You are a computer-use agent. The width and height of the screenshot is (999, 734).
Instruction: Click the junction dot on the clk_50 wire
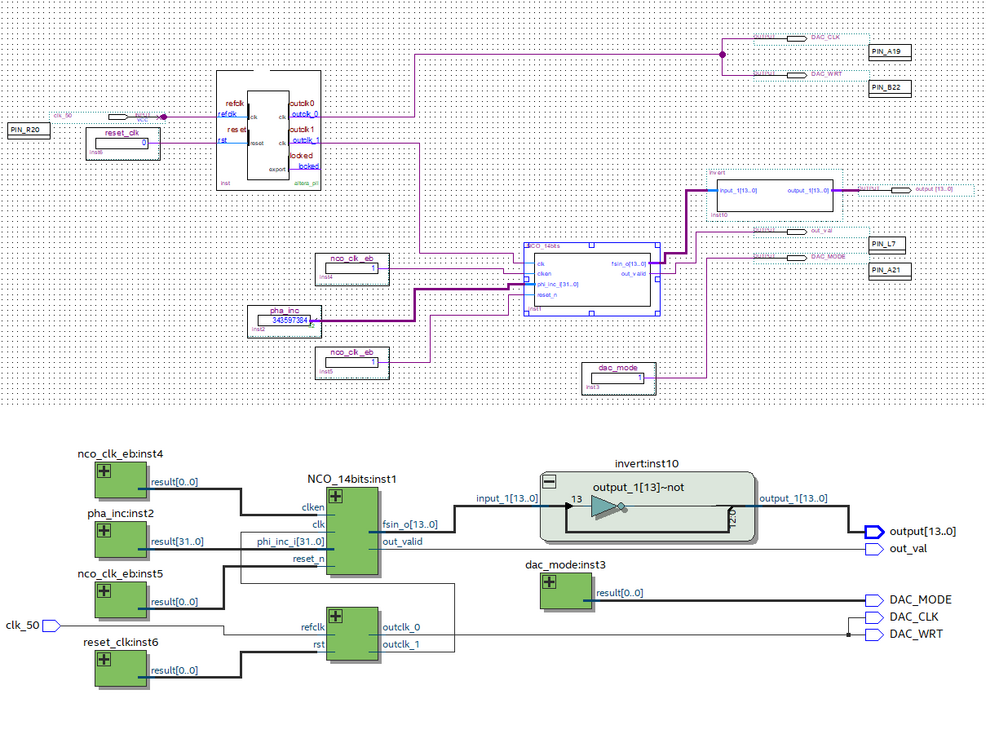[x=164, y=117]
